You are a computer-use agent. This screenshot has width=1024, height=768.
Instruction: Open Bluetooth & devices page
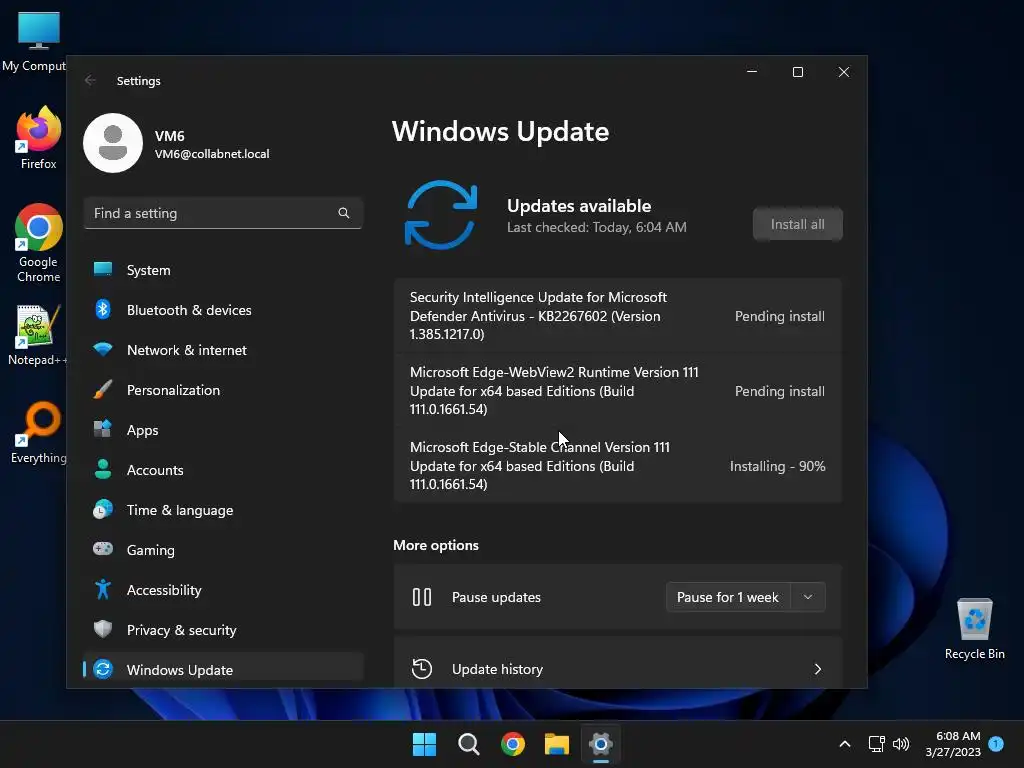[x=223, y=310]
